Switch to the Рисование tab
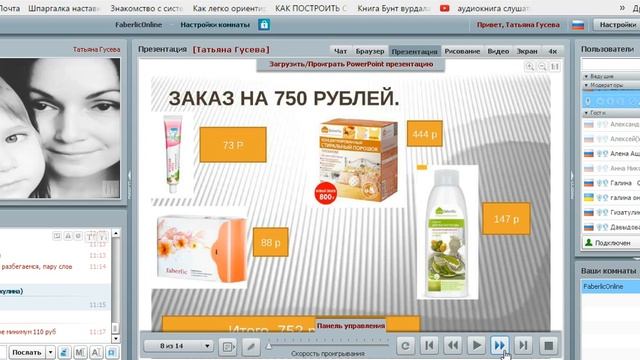The image size is (640, 360). [x=462, y=51]
